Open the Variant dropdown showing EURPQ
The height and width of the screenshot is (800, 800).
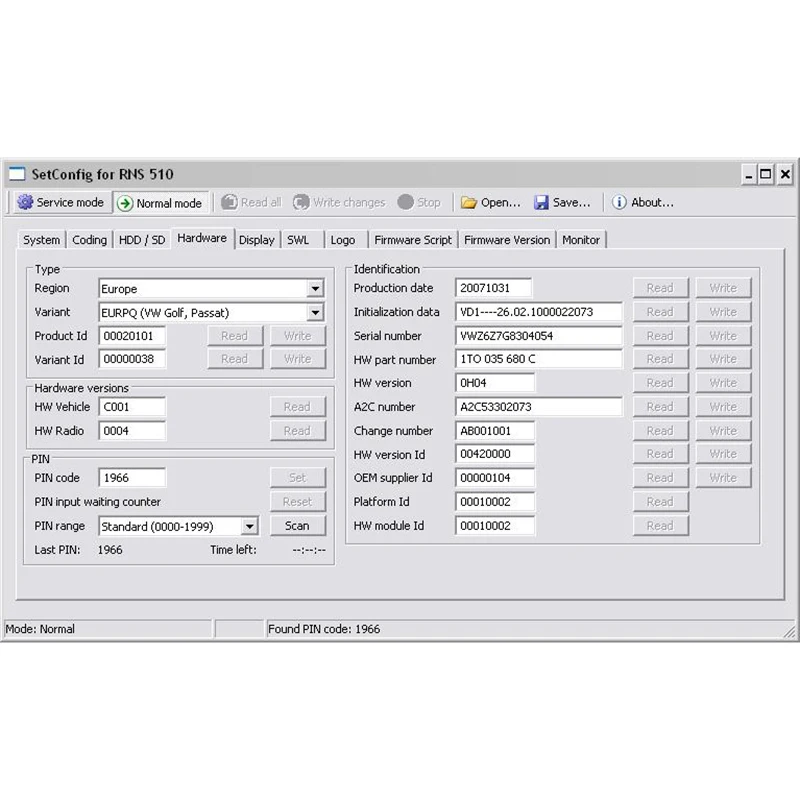tap(315, 312)
